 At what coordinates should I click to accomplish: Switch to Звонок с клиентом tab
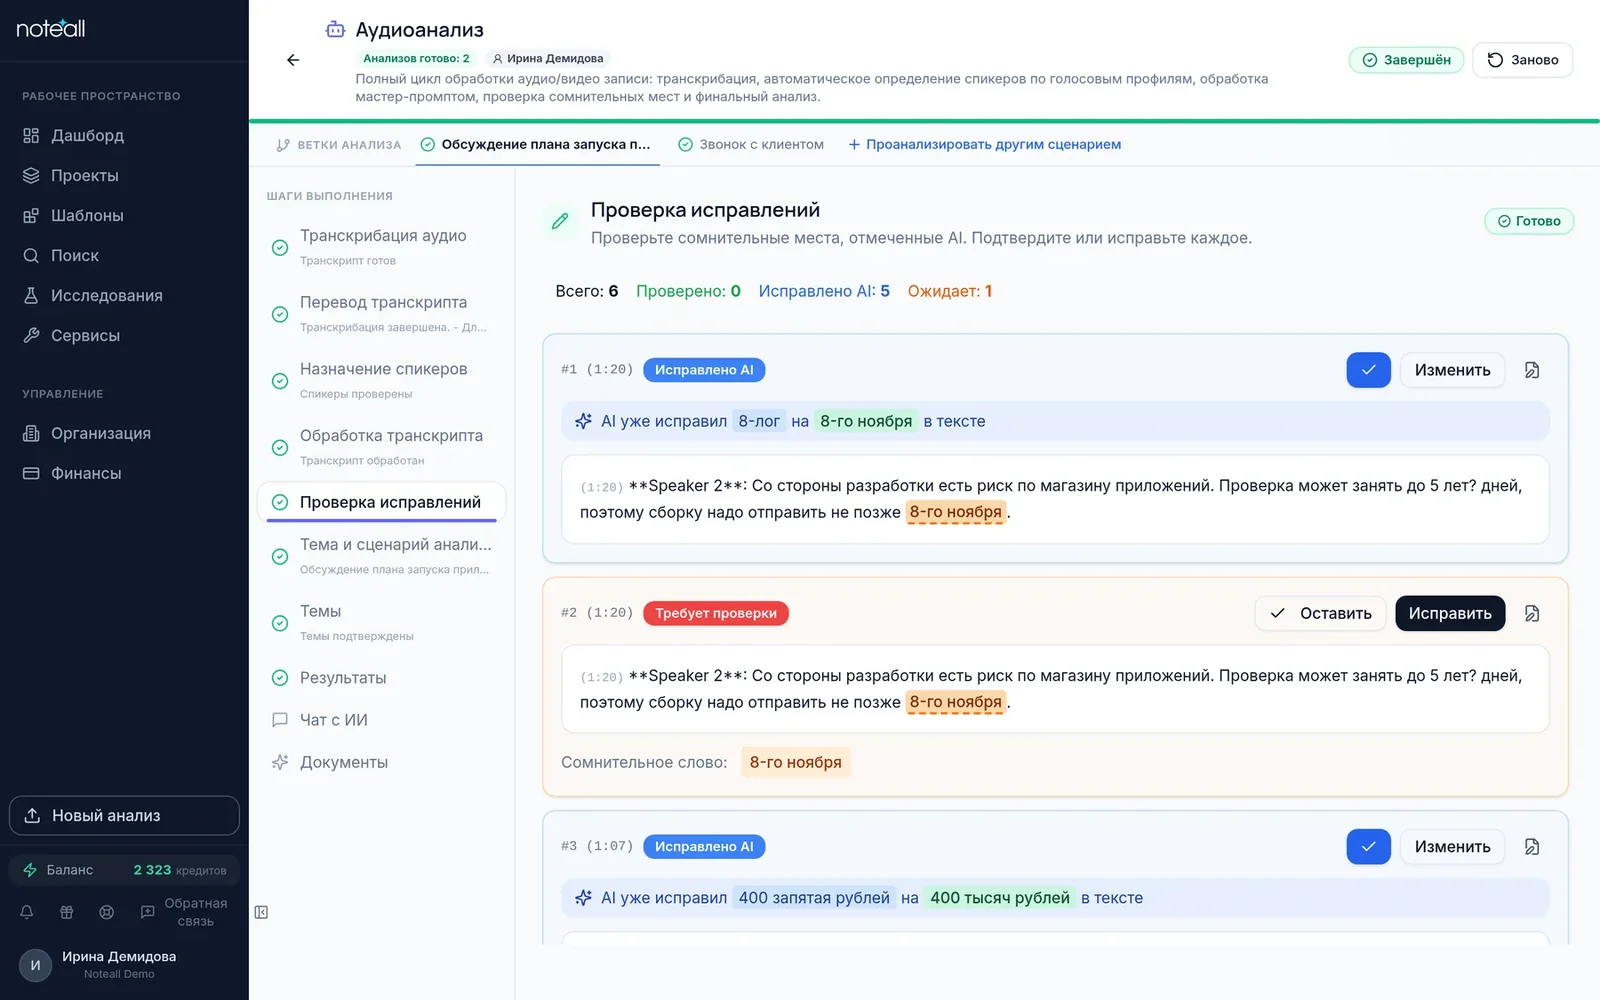coord(751,144)
